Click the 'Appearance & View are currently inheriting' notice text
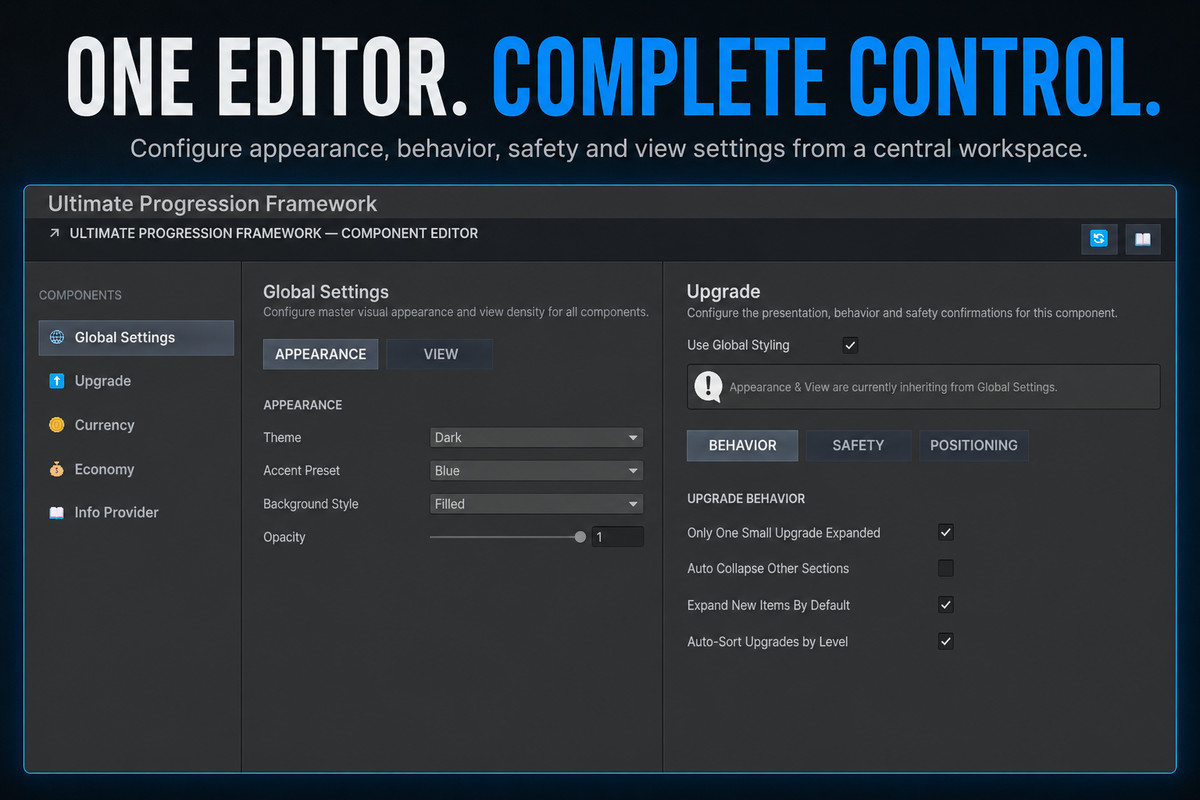Screen dimensions: 1200x800 tap(893, 387)
